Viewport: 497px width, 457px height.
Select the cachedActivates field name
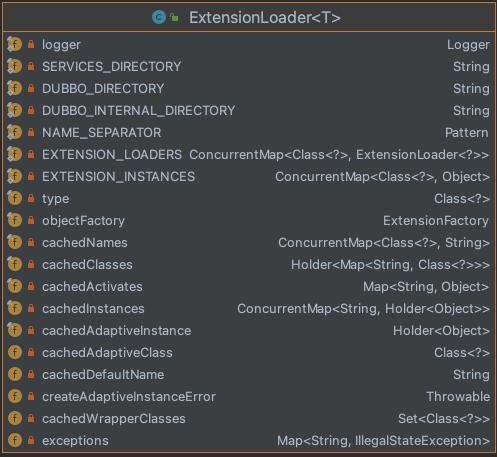92,287
